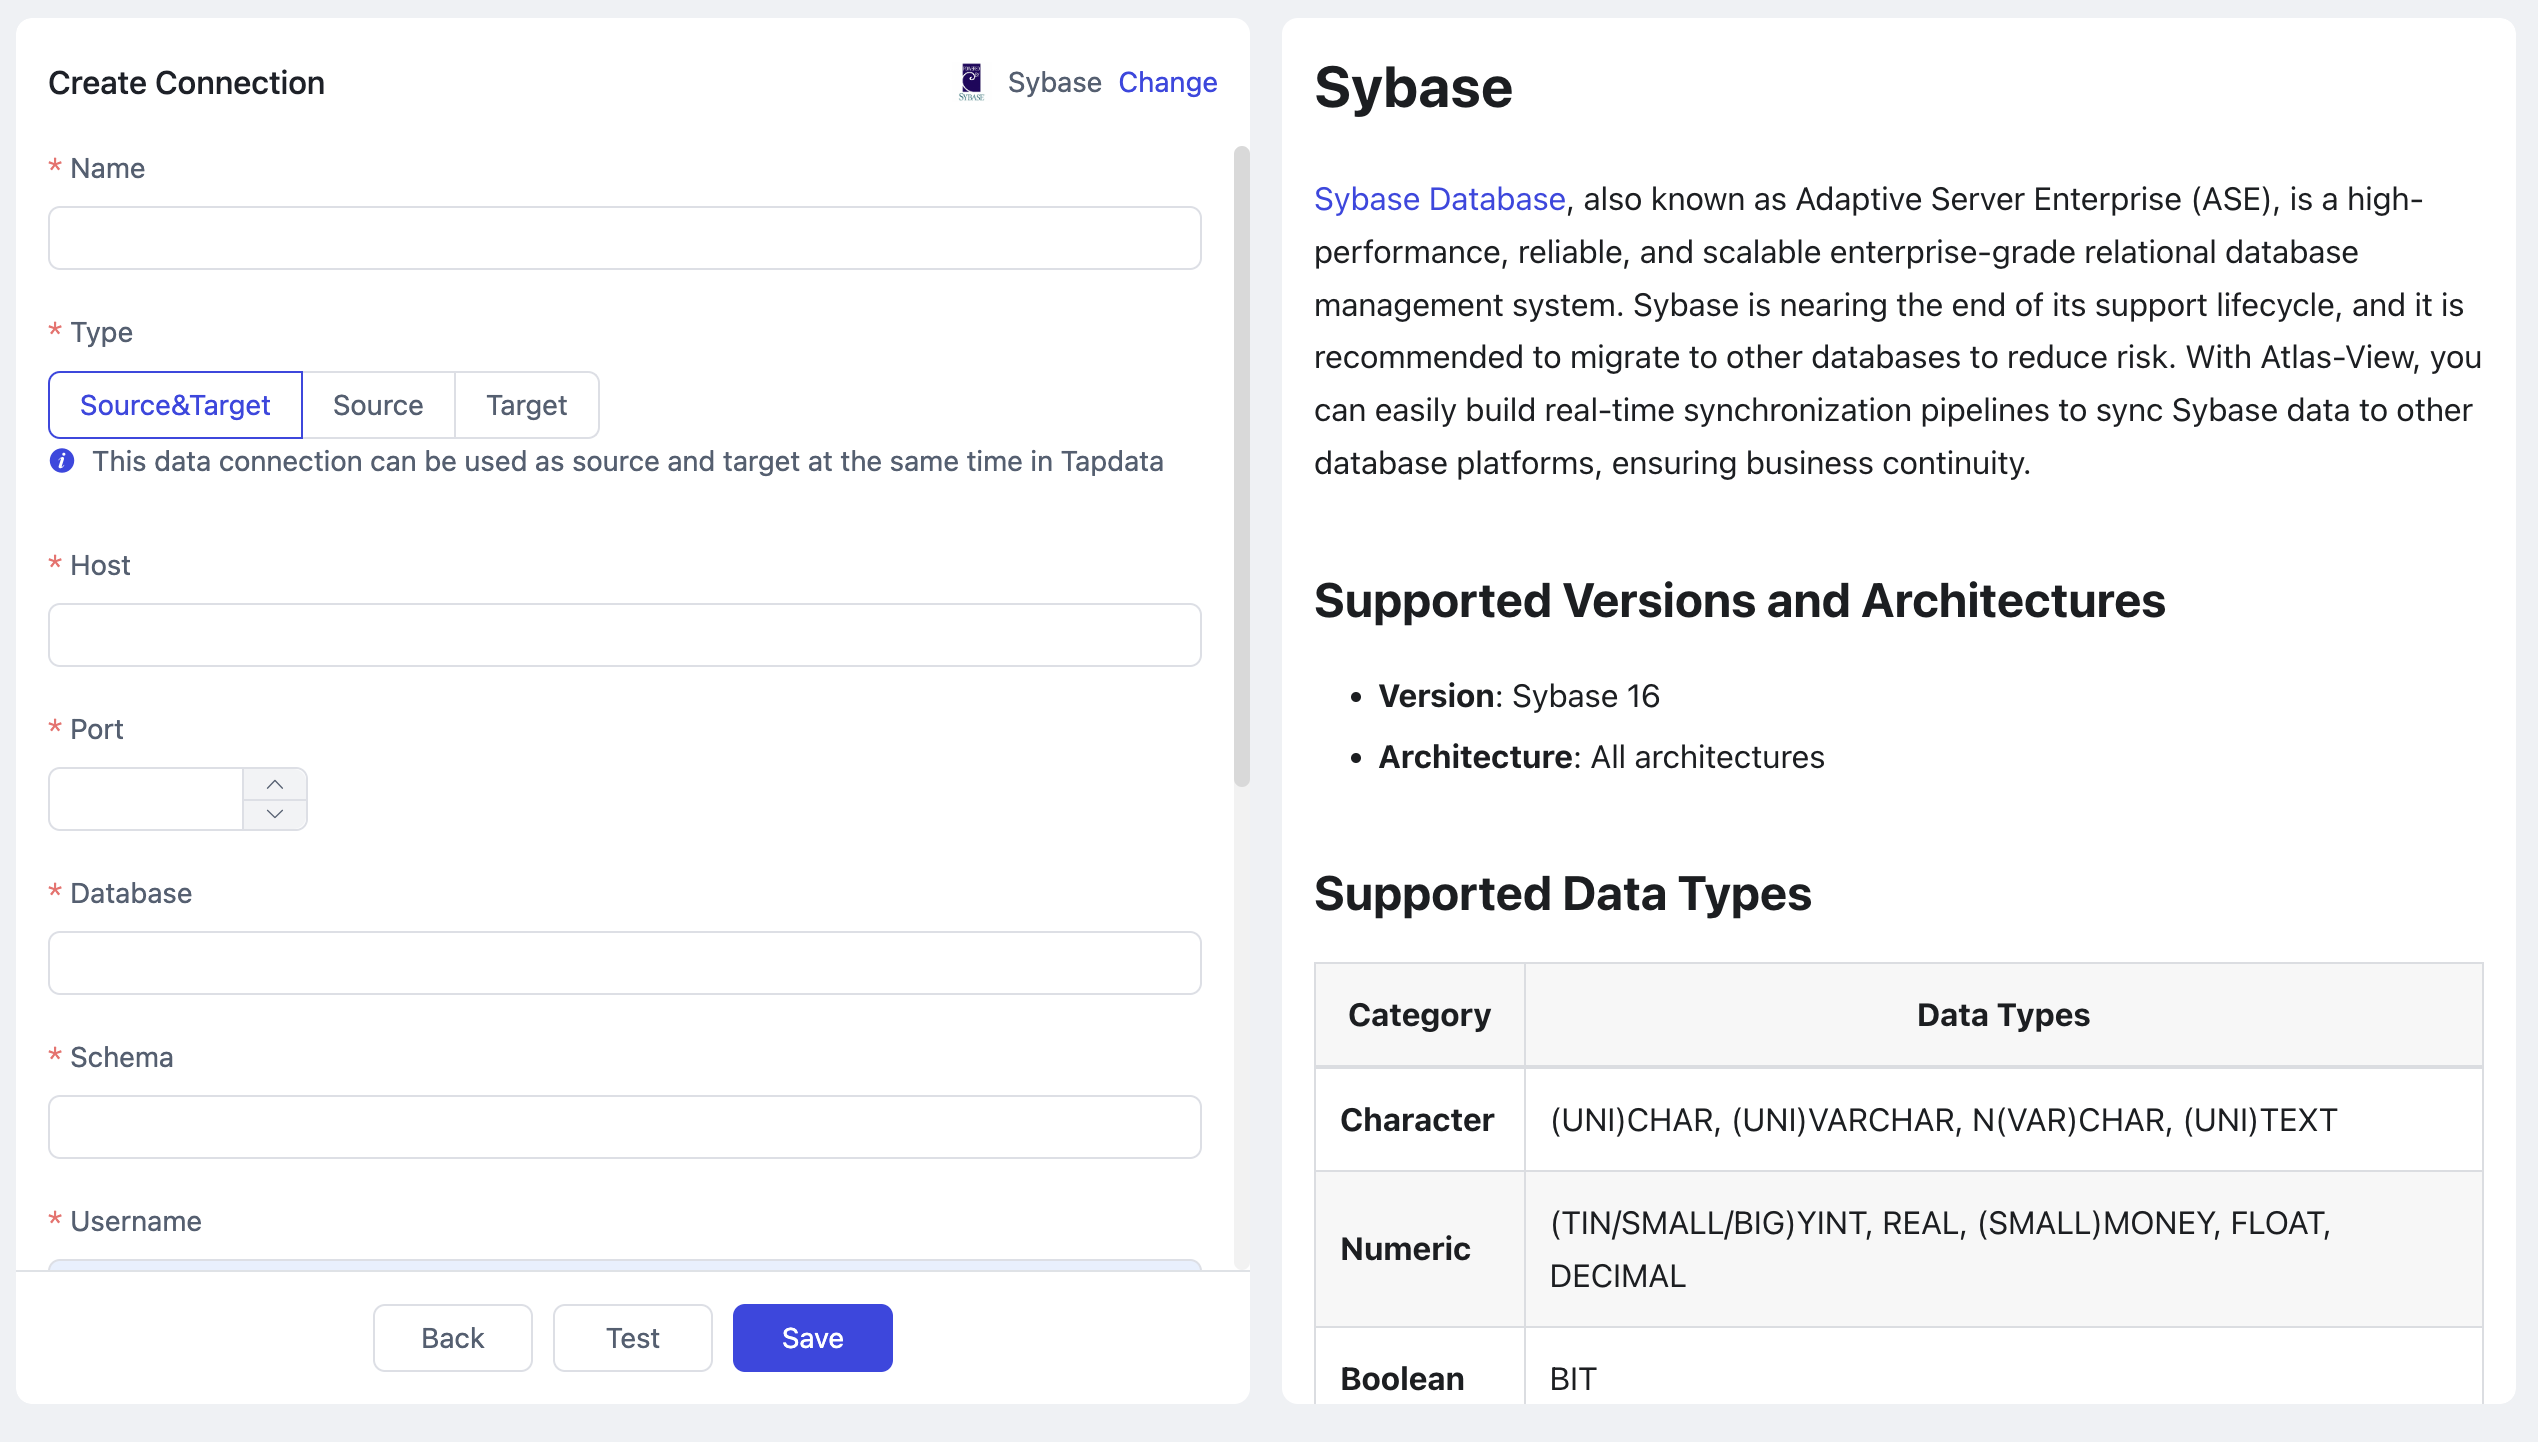Click the Sybase logo icon
Screen dimensions: 2538x1442
(971, 82)
